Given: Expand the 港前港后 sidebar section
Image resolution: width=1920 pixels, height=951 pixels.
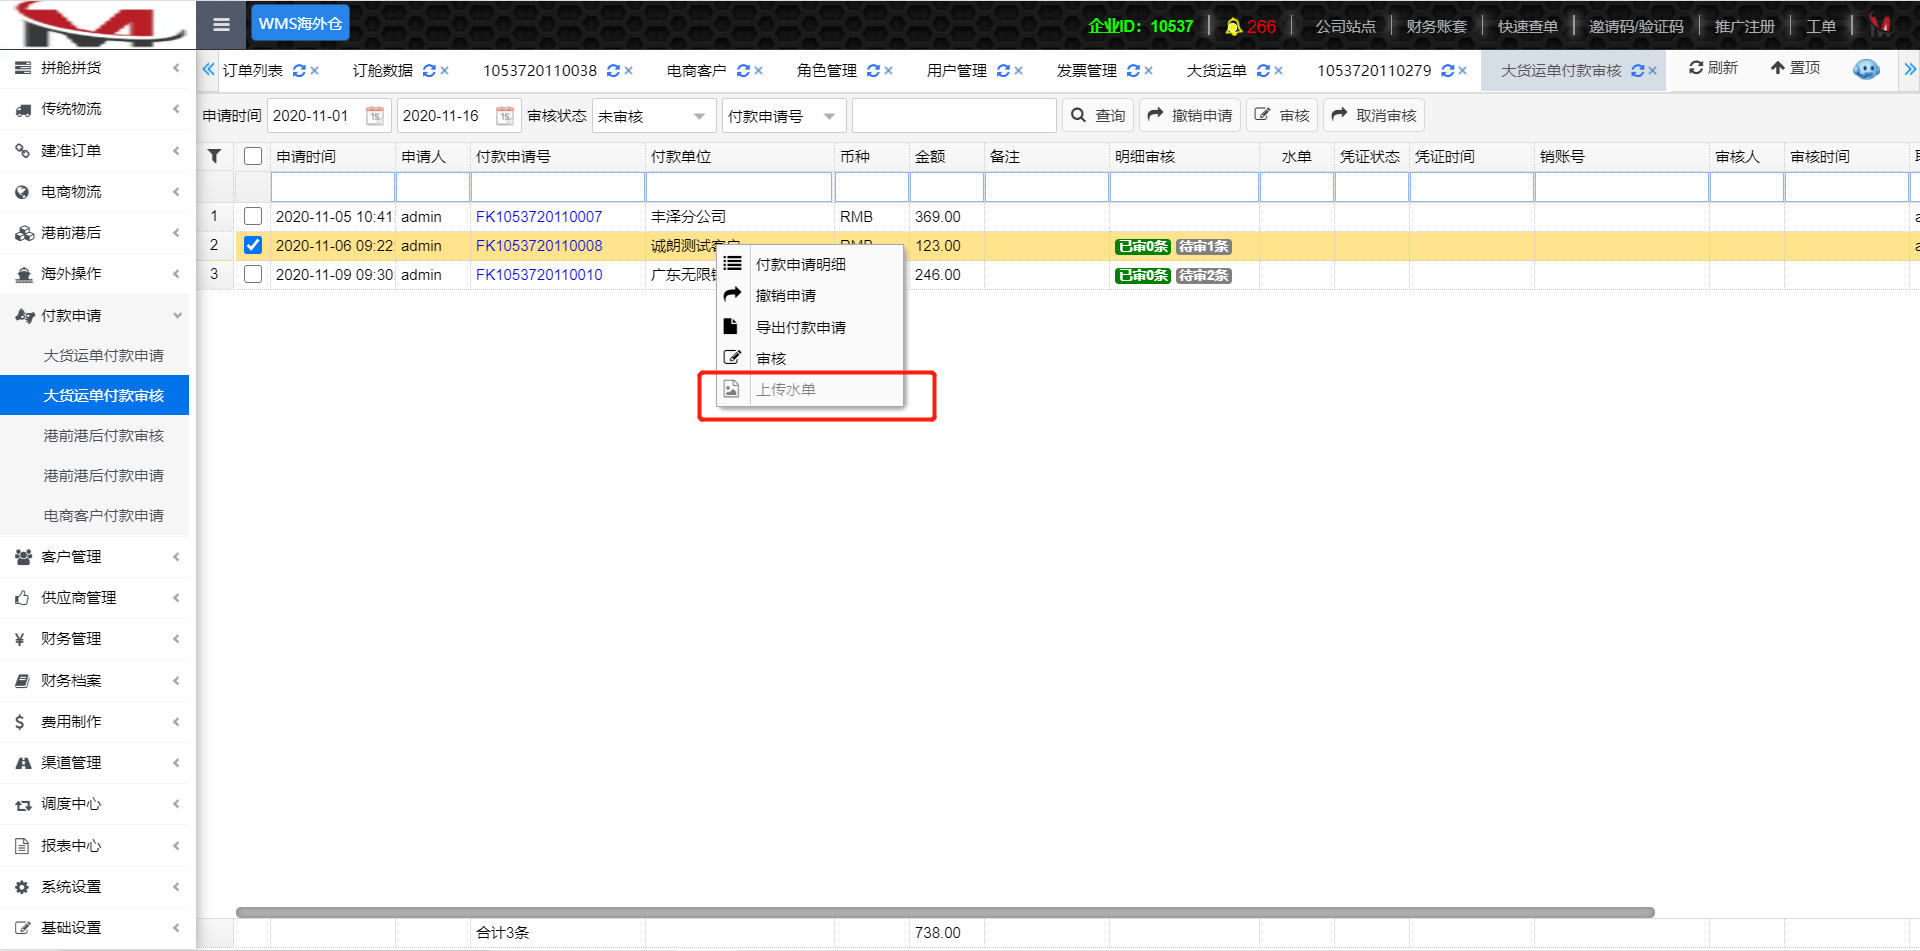Looking at the screenshot, I should [x=177, y=233].
